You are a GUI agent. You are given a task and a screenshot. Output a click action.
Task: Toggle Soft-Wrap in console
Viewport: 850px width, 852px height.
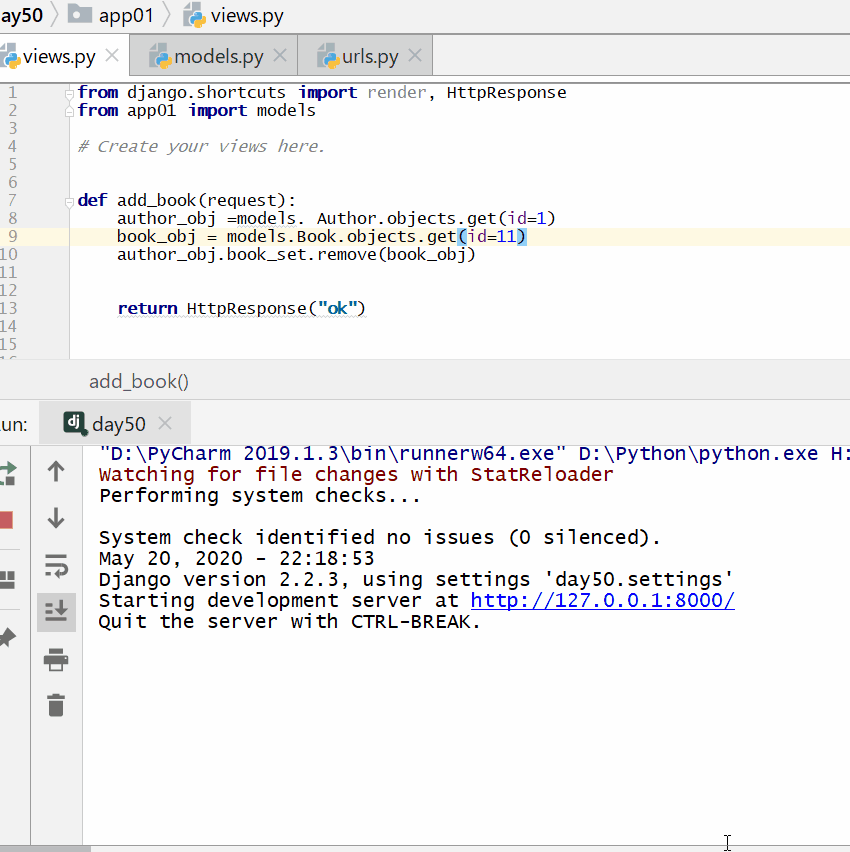[56, 566]
